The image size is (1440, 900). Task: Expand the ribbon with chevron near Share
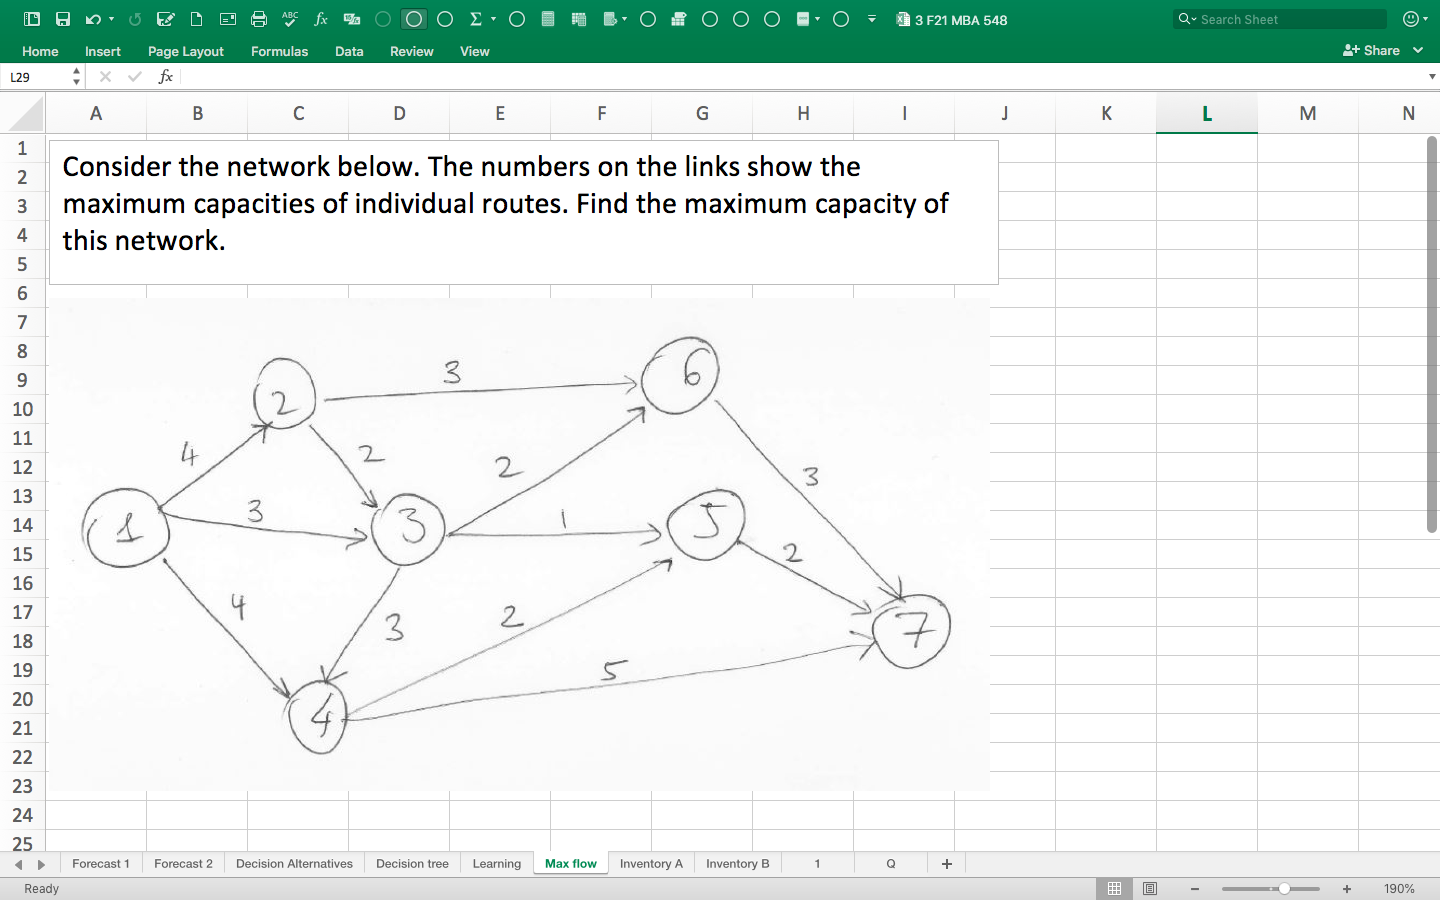click(1418, 50)
